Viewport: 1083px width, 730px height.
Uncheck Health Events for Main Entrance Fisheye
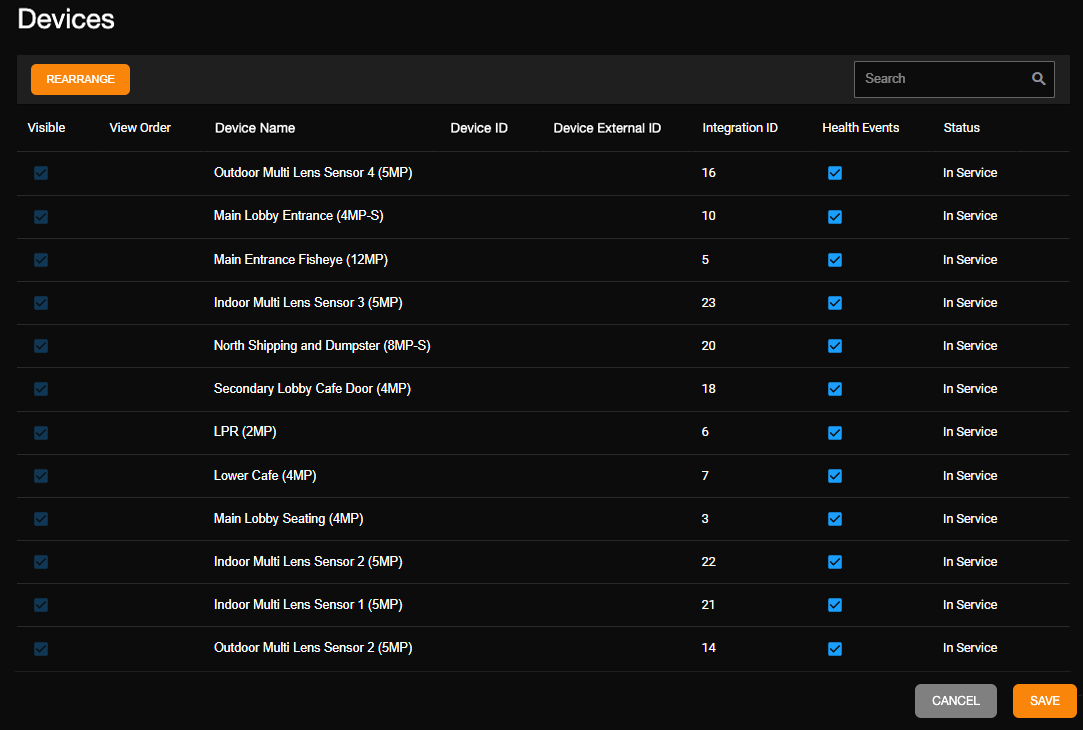(x=835, y=260)
